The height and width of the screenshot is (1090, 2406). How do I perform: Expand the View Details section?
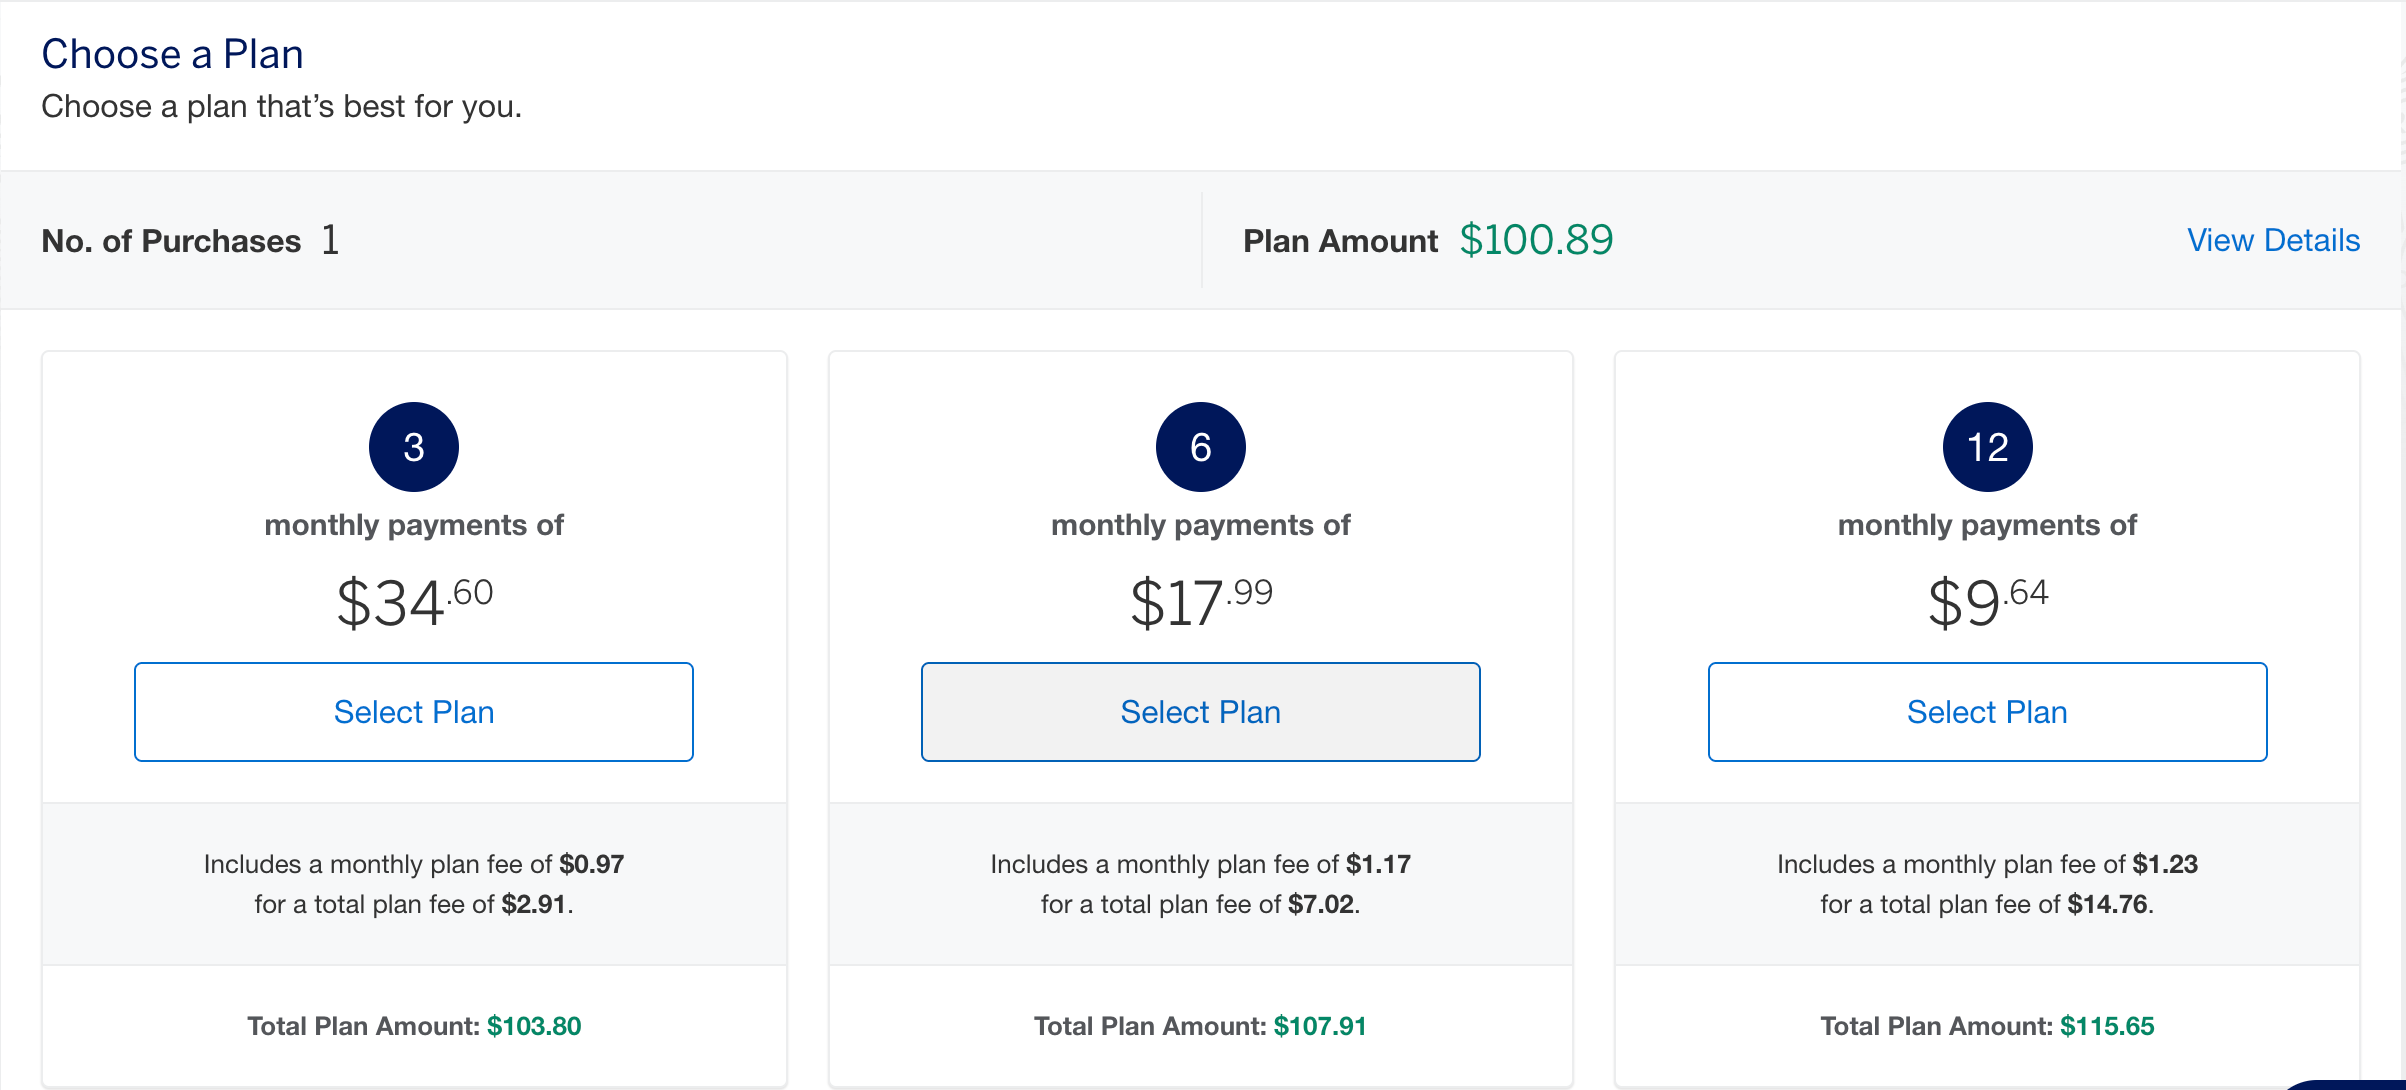2273,240
